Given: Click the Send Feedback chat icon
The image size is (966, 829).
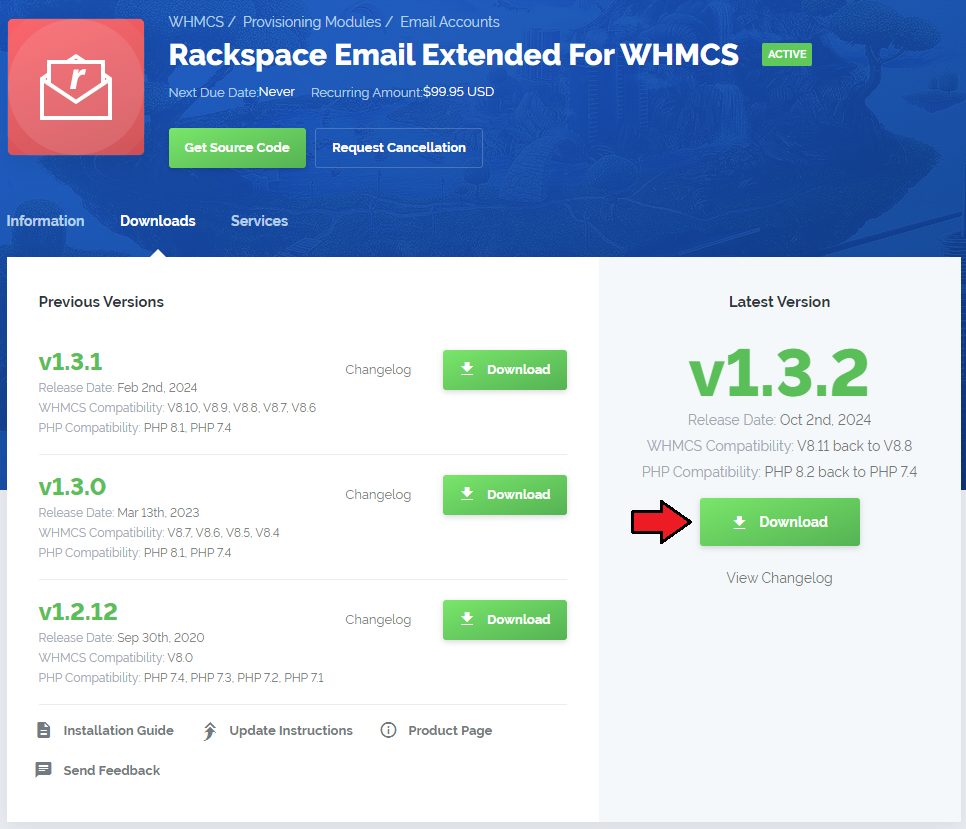Looking at the screenshot, I should tap(44, 770).
